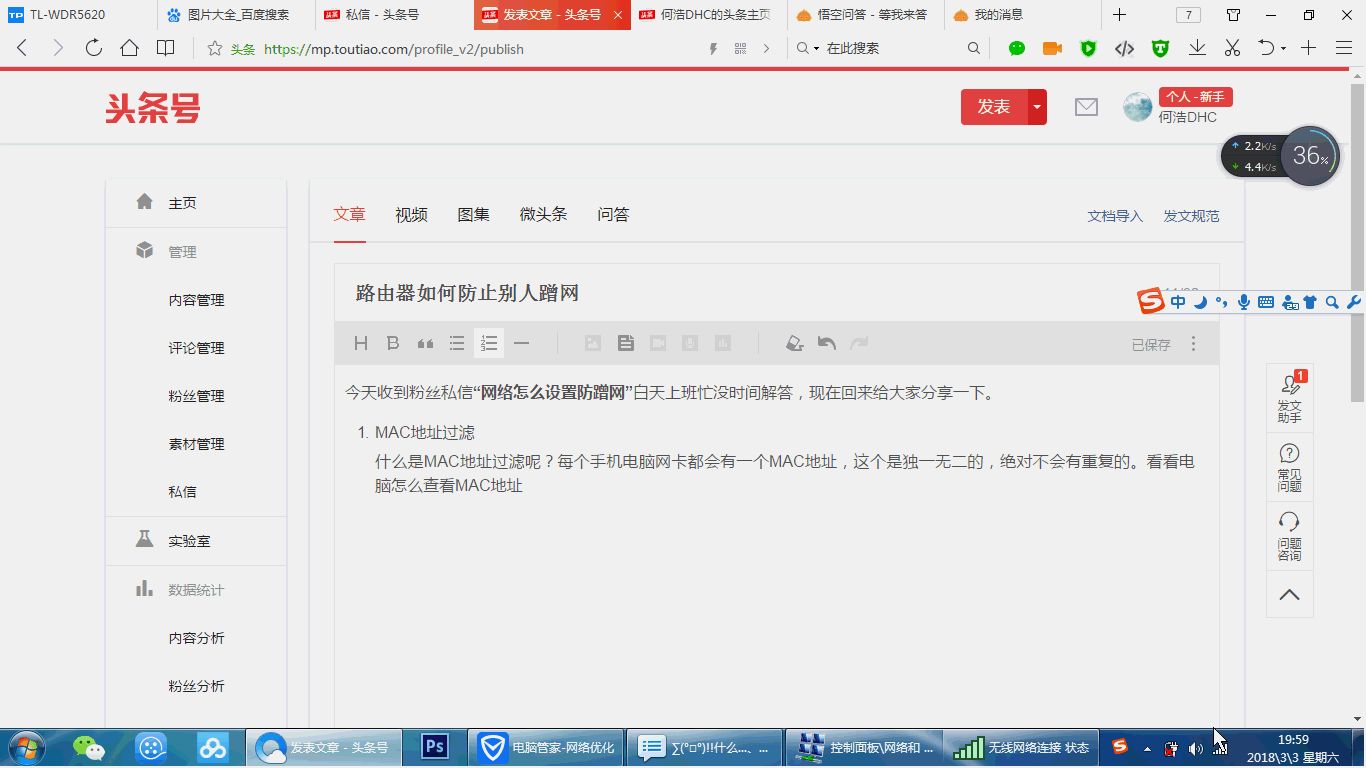Insert horizontal divider line
This screenshot has height=768, width=1366.
[x=521, y=343]
